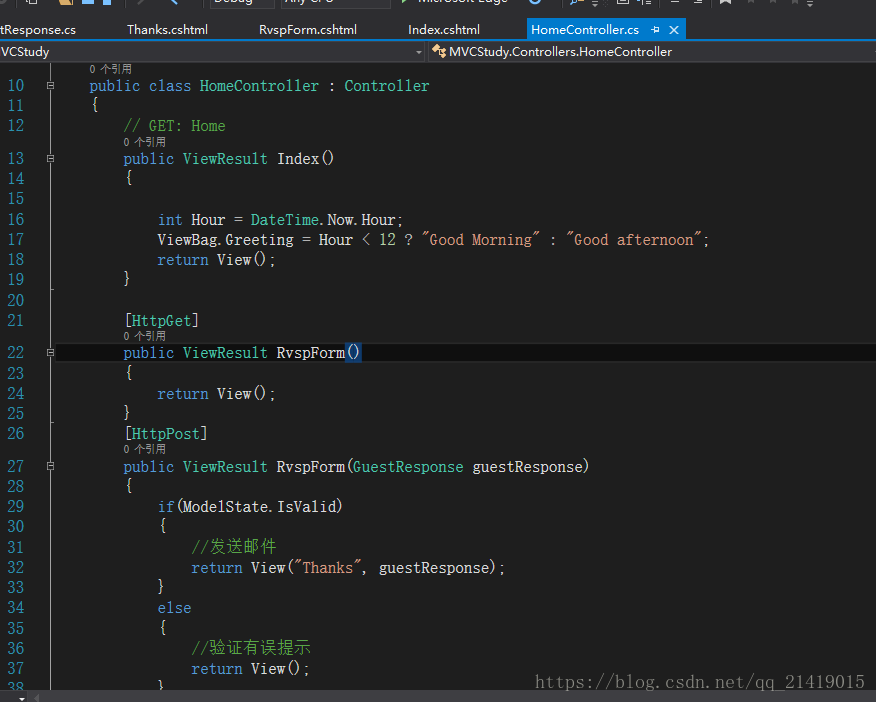Viewport: 876px width, 702px height.
Task: Open the tab ending in tResponse.cs
Action: click(x=37, y=30)
